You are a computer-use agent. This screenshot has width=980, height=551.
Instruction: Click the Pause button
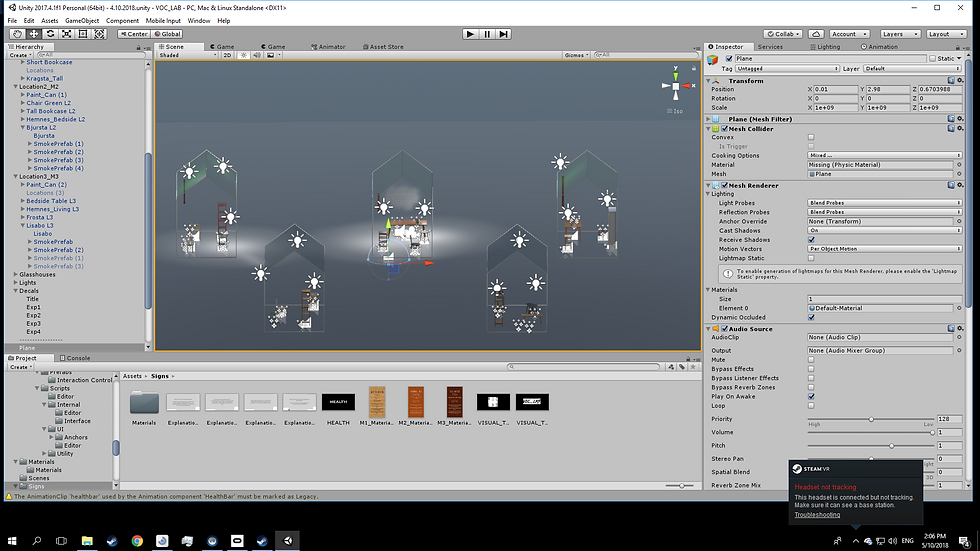pyautogui.click(x=487, y=34)
